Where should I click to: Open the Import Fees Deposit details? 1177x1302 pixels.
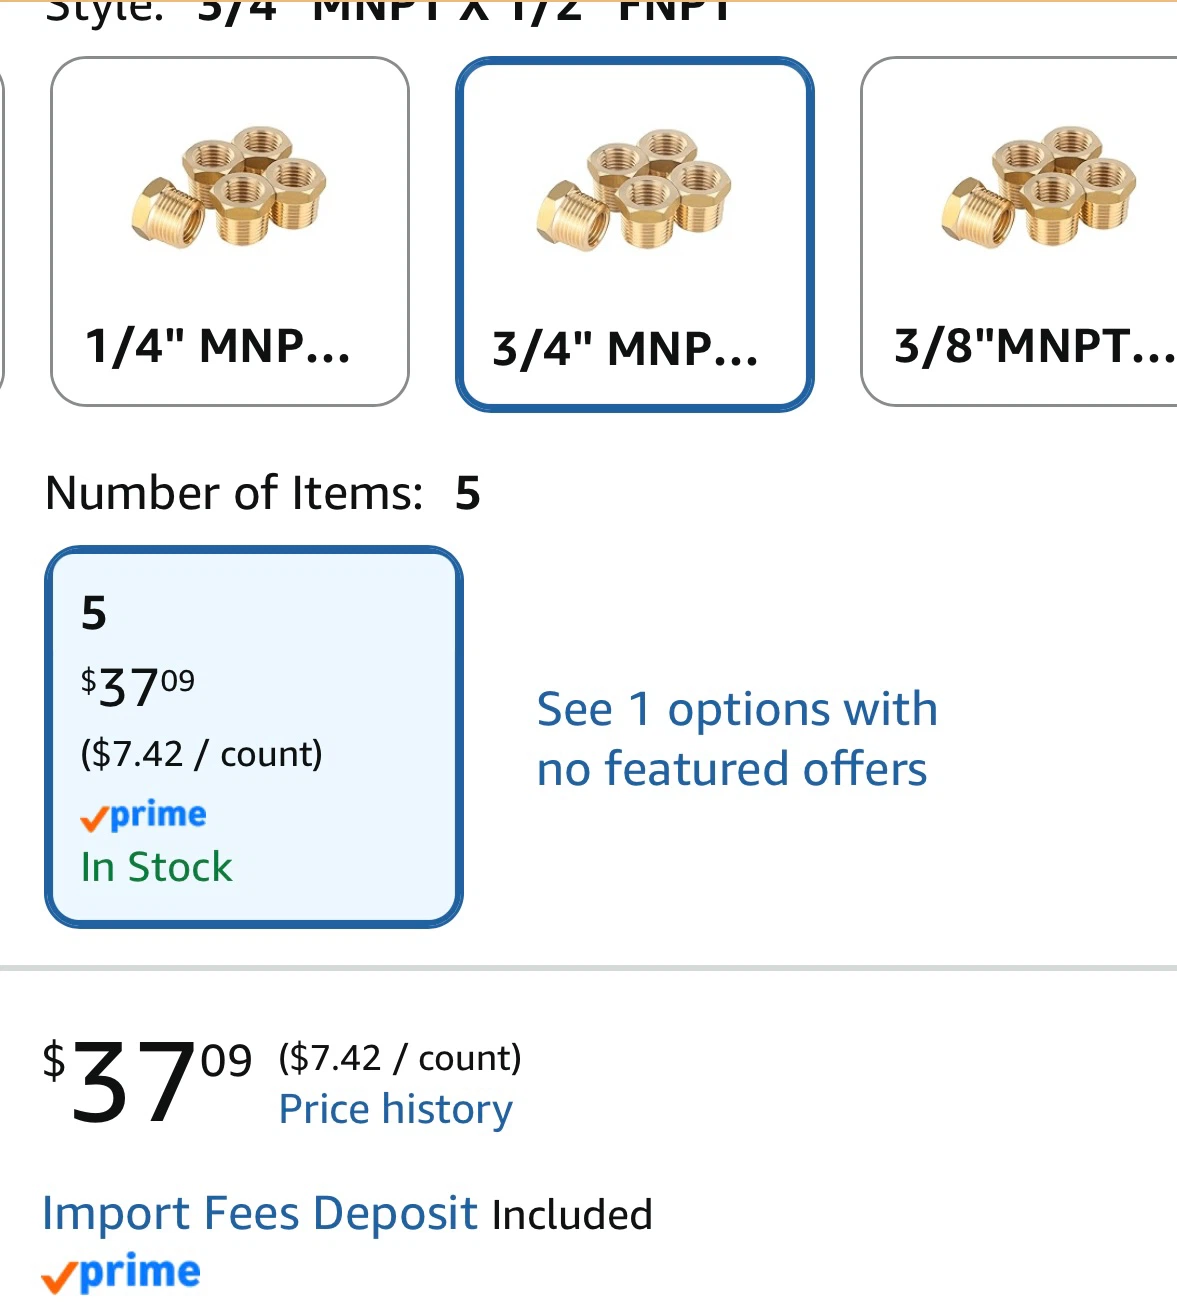click(260, 1213)
